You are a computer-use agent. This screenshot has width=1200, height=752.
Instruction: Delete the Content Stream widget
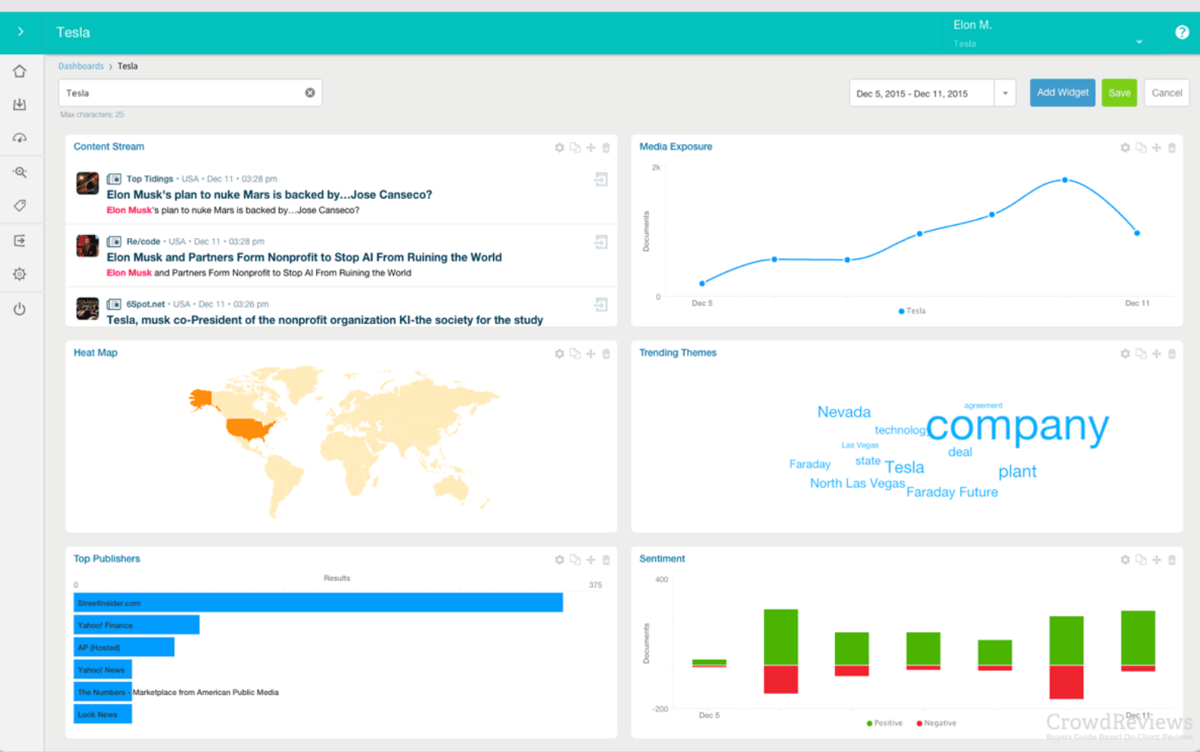606,148
